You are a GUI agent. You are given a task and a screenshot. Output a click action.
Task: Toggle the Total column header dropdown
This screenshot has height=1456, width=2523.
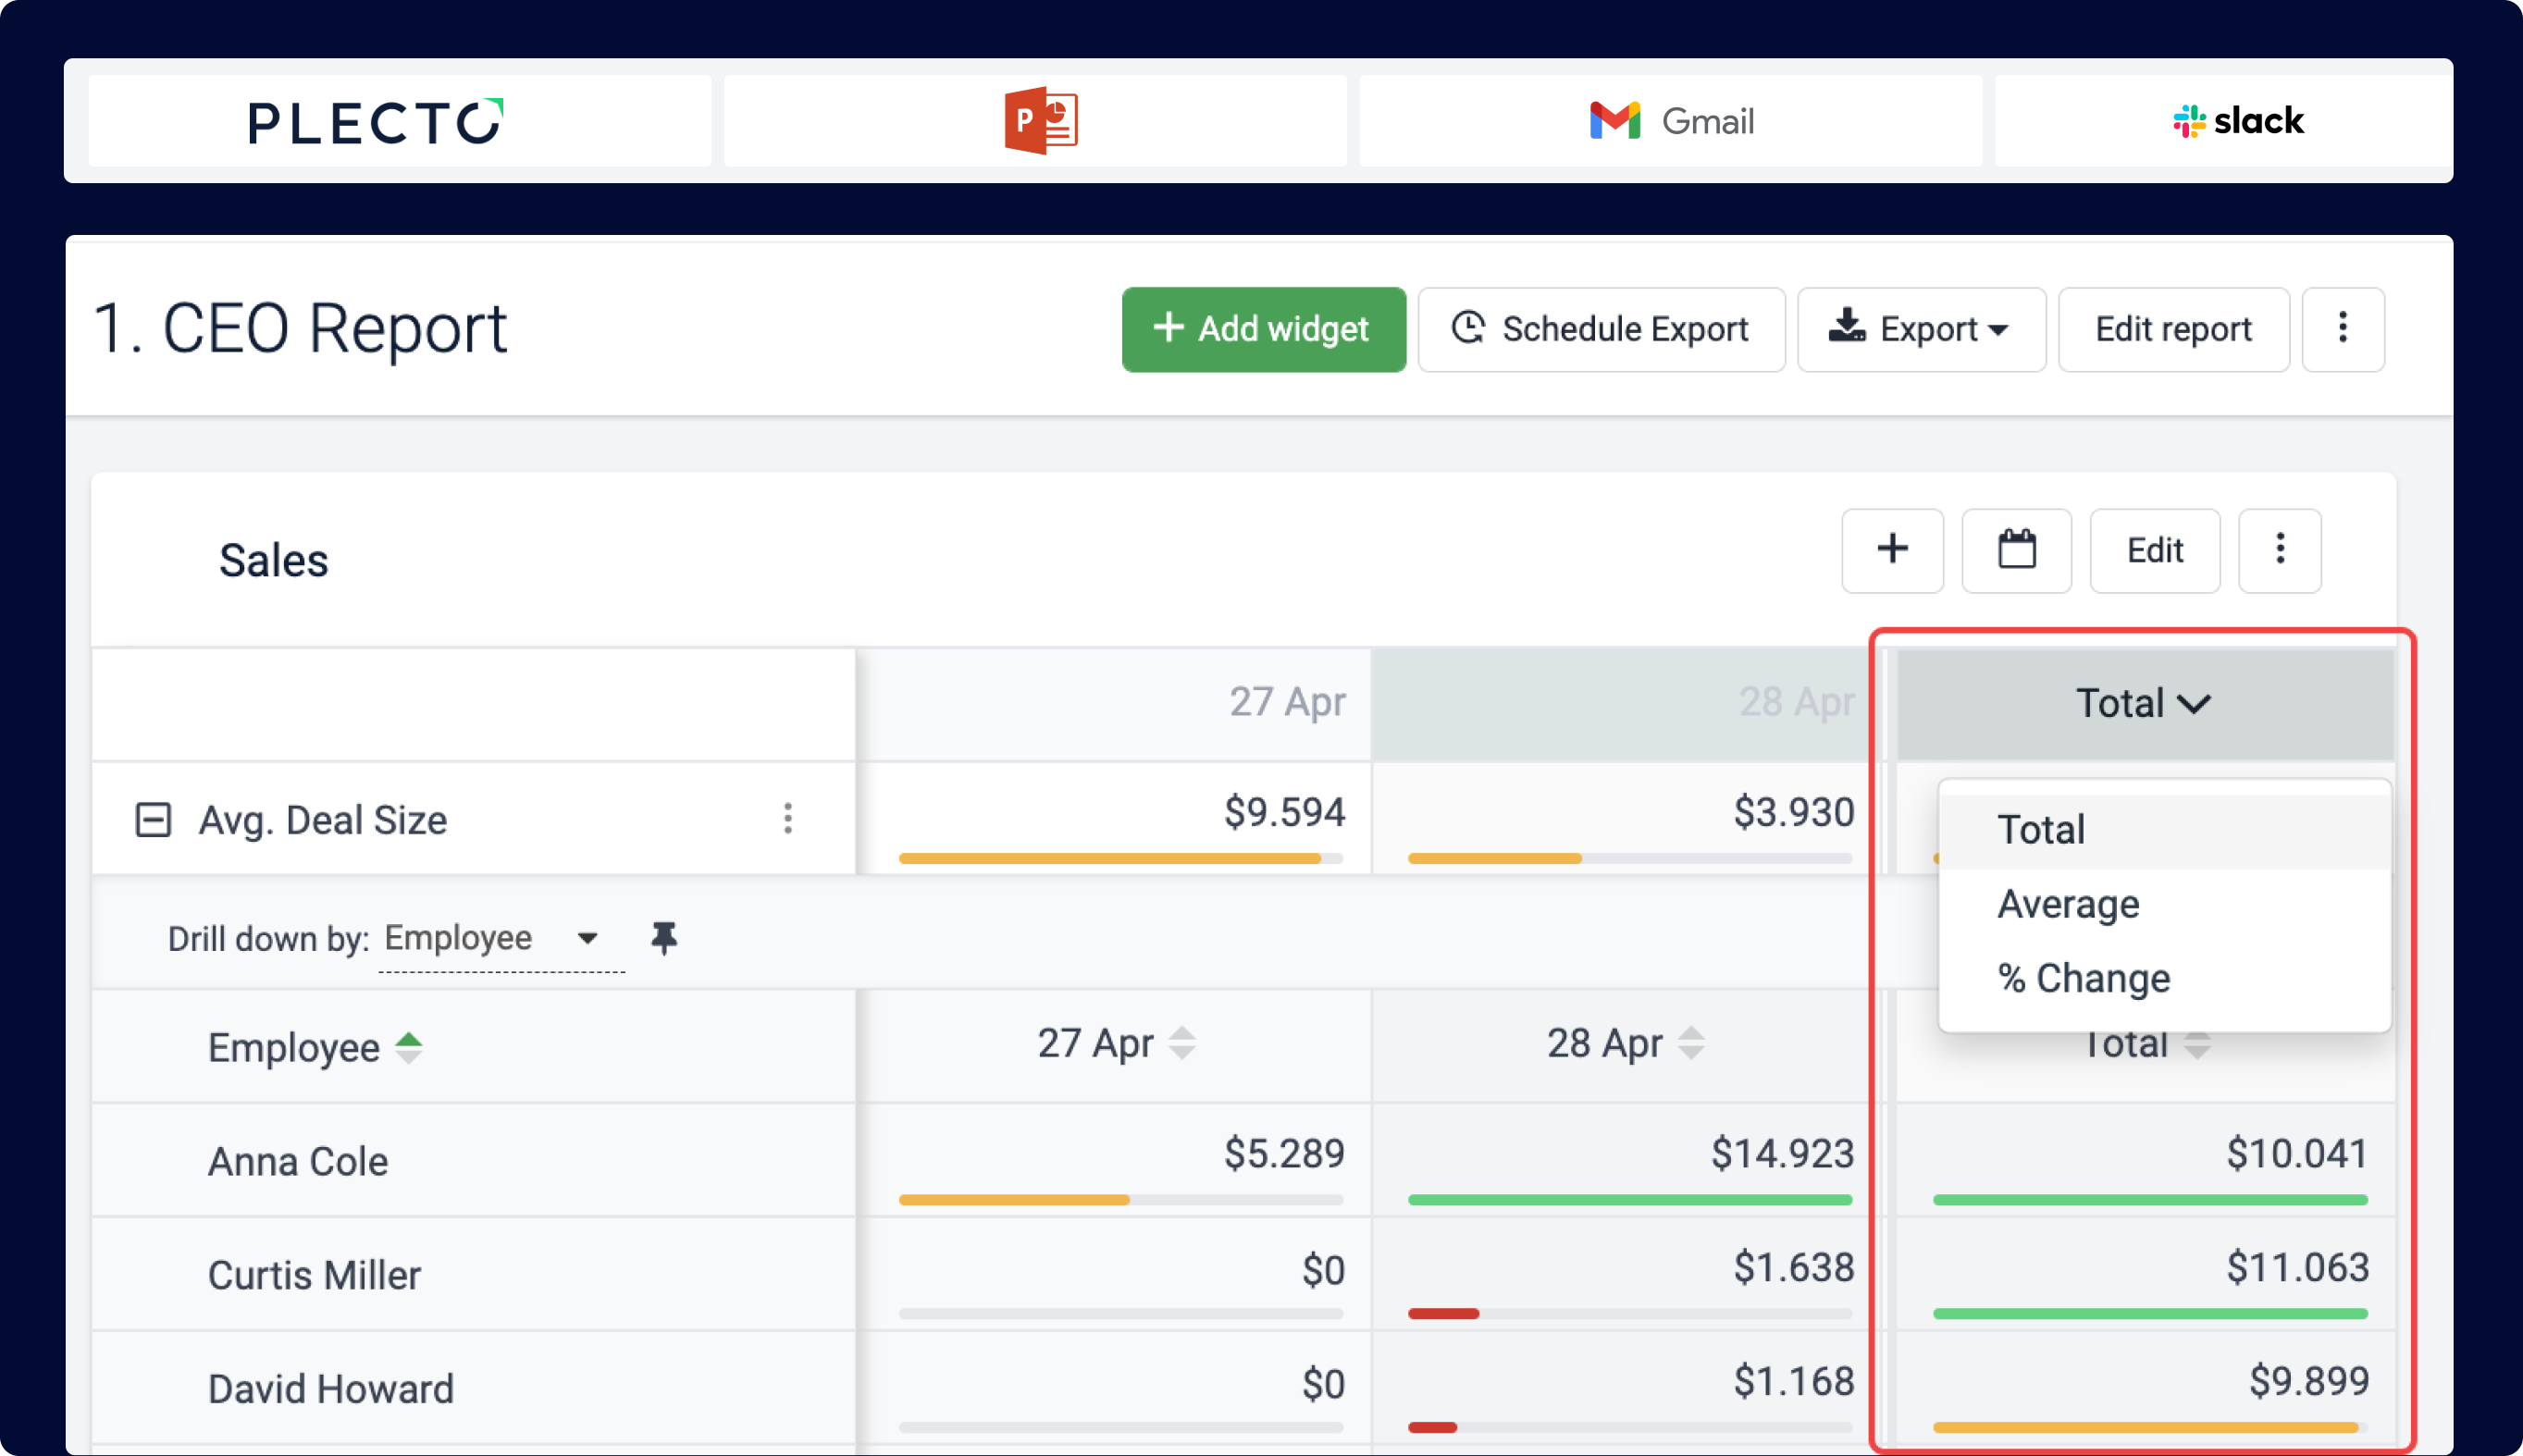[x=2143, y=703]
